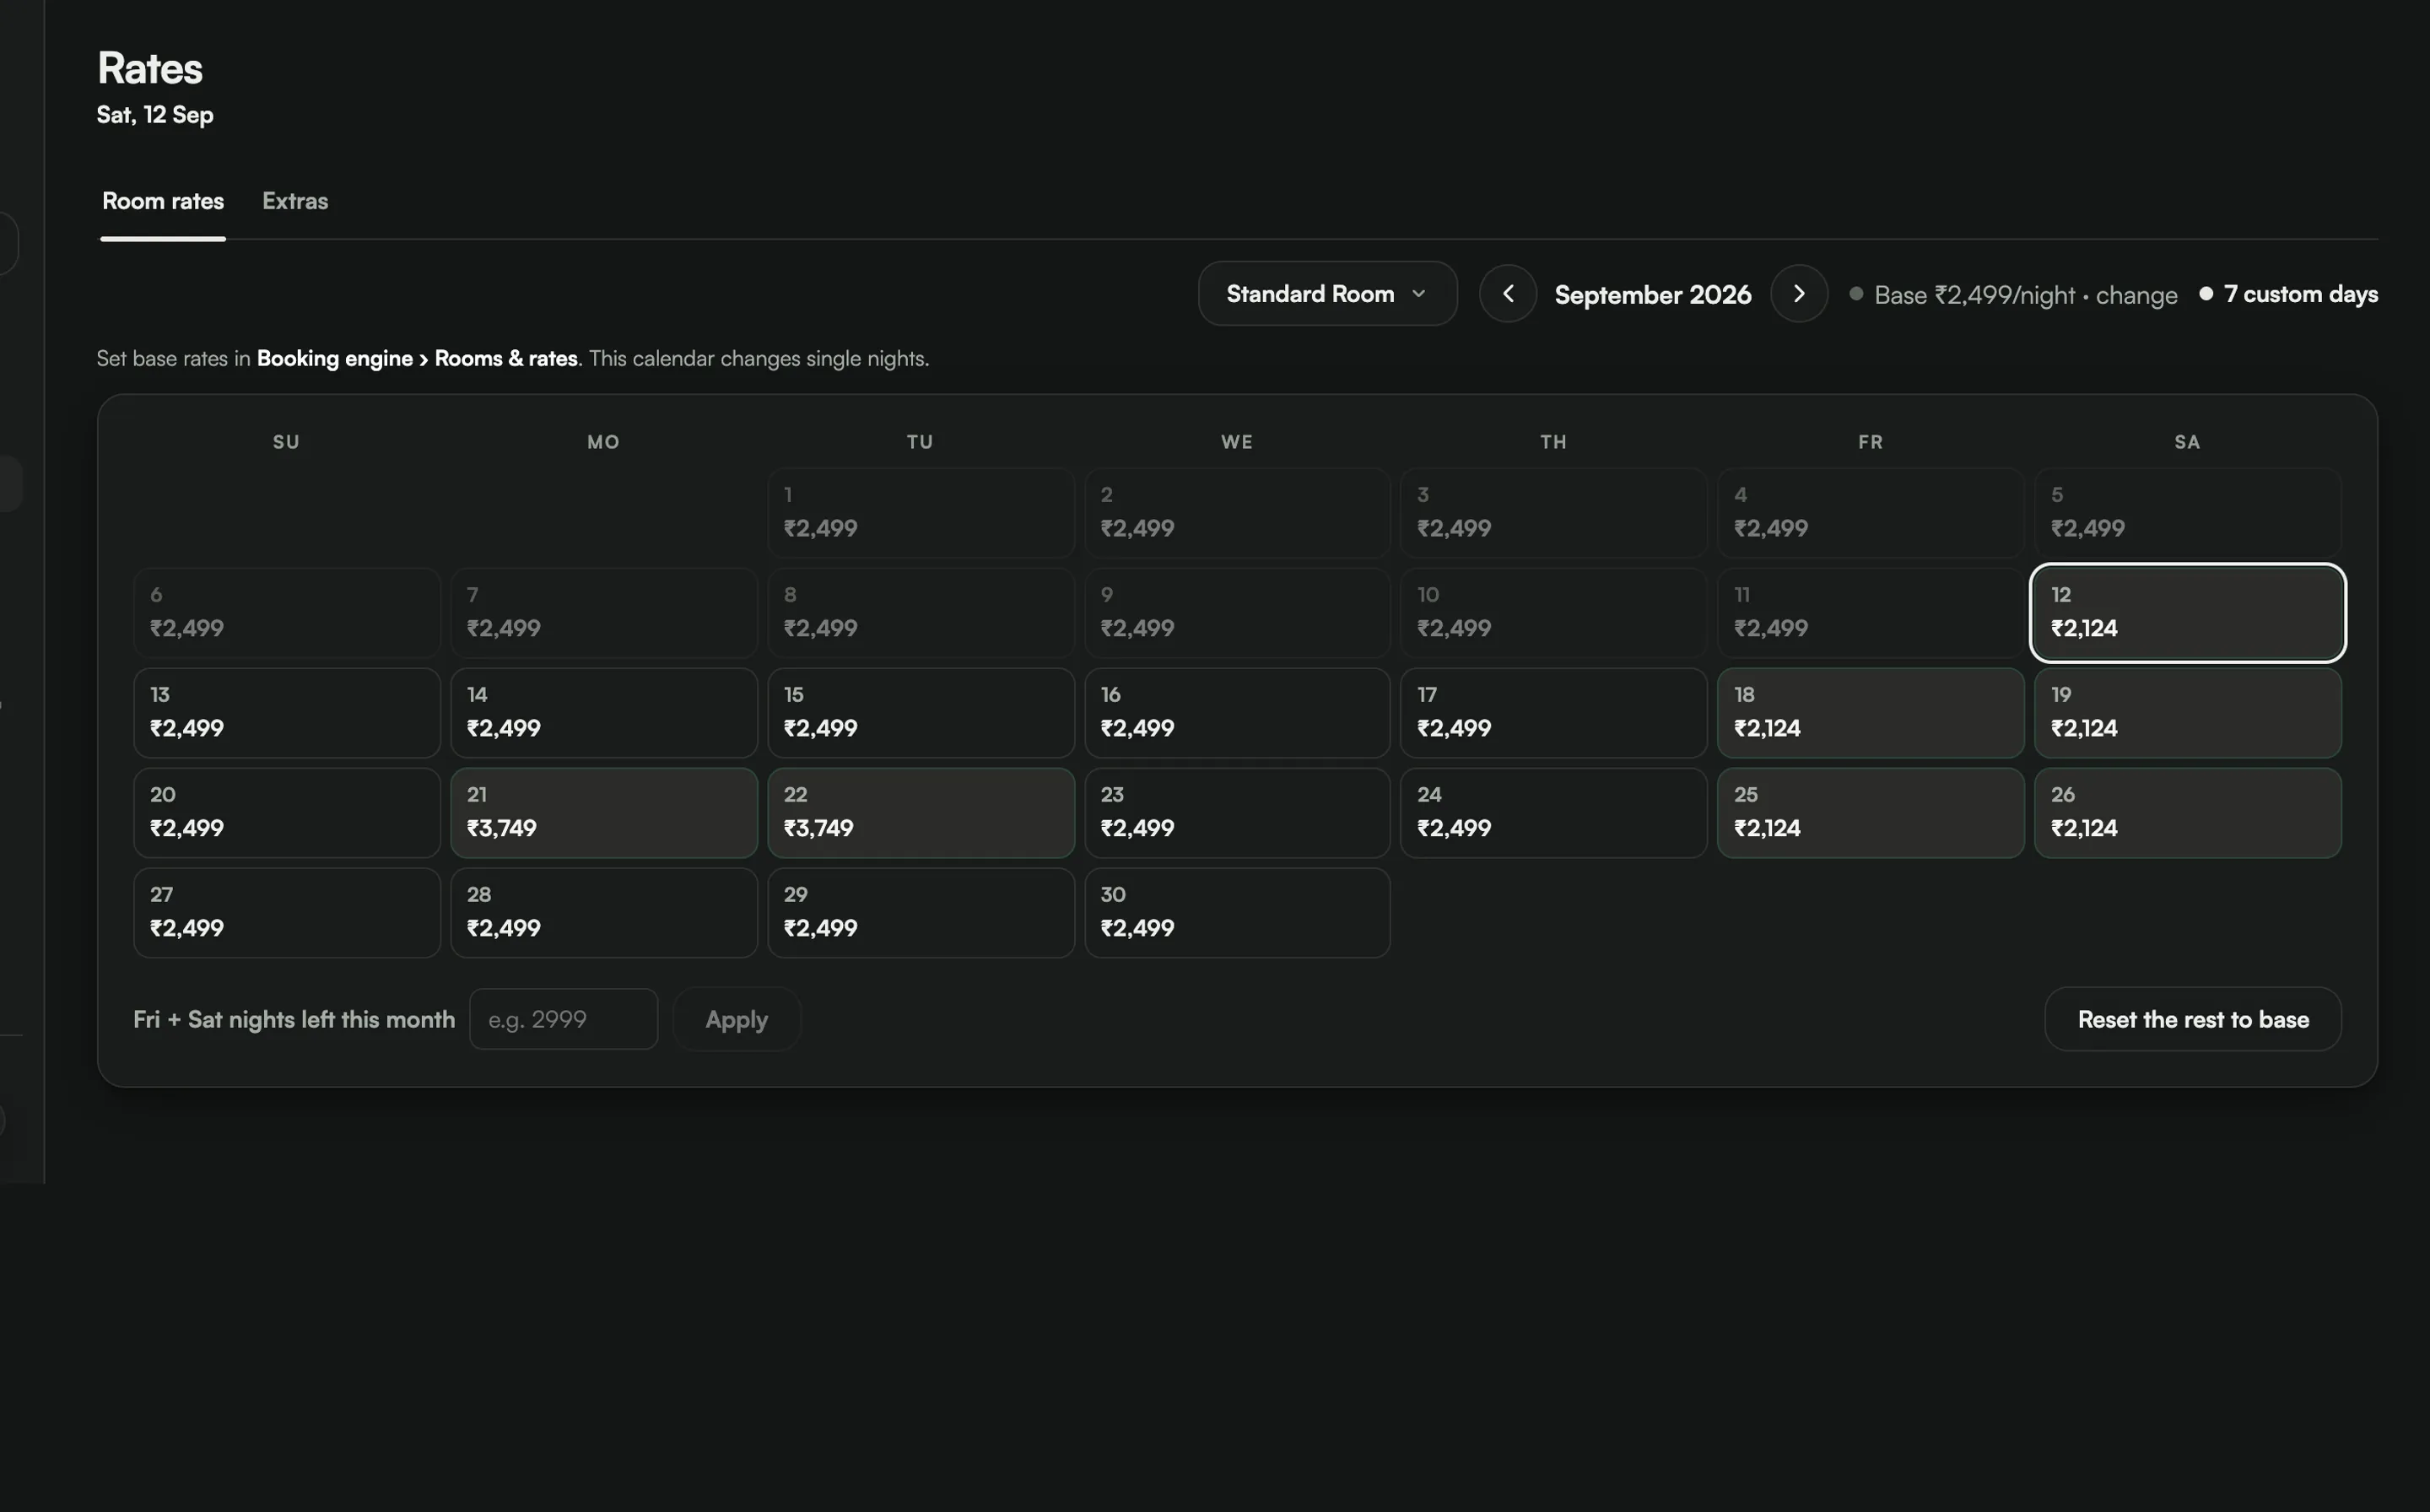The height and width of the screenshot is (1512, 2430).
Task: Select the 24 Sep day cell
Action: point(1553,813)
